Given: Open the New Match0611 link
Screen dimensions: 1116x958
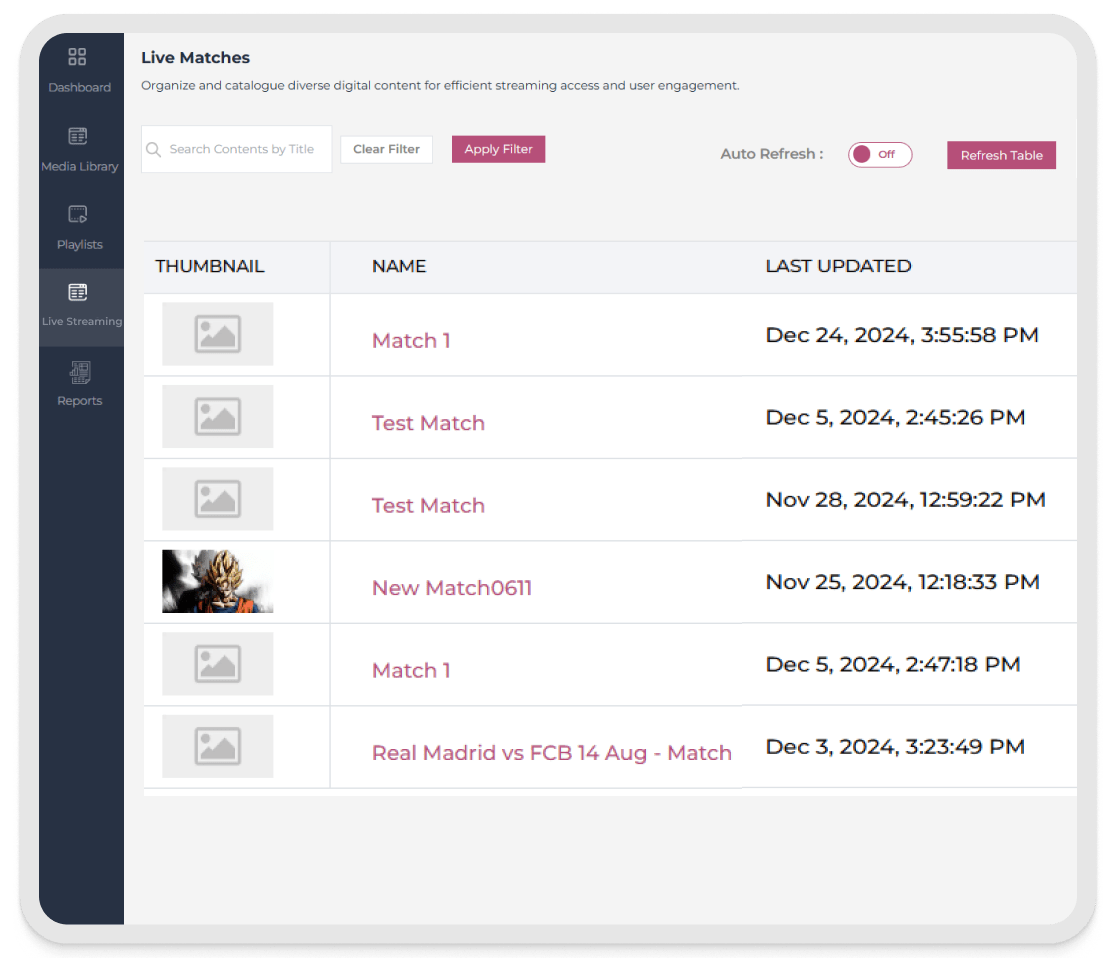Looking at the screenshot, I should [x=451, y=588].
